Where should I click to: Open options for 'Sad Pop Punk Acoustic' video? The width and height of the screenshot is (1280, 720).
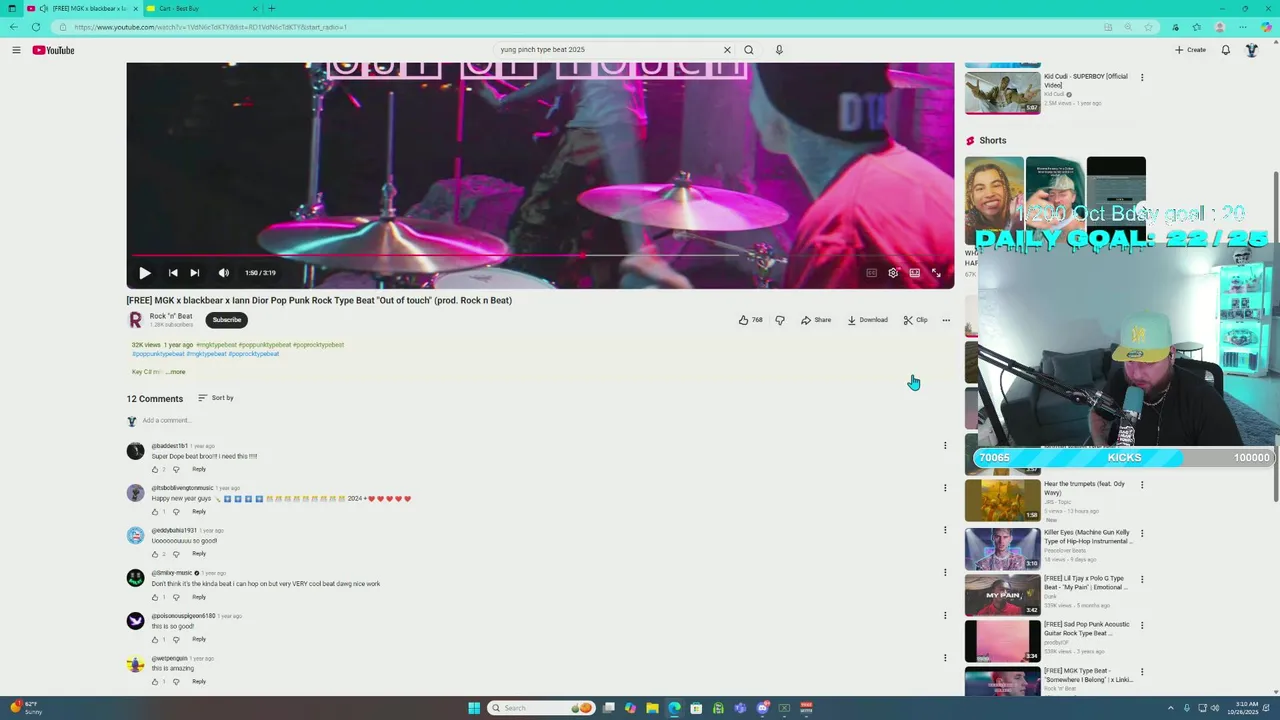click(1142, 625)
